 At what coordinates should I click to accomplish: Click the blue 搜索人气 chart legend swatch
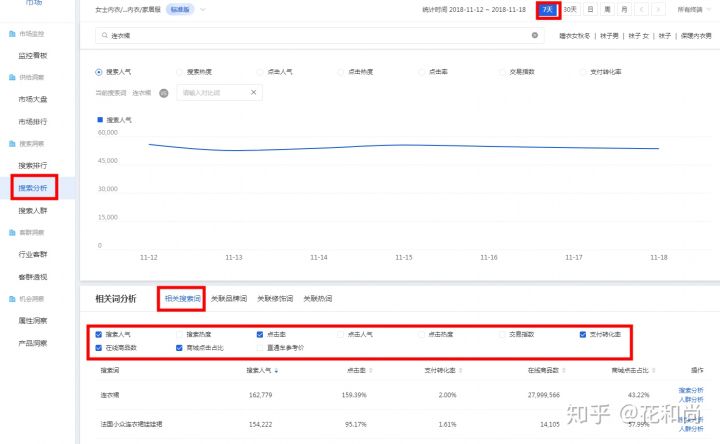click(x=99, y=119)
